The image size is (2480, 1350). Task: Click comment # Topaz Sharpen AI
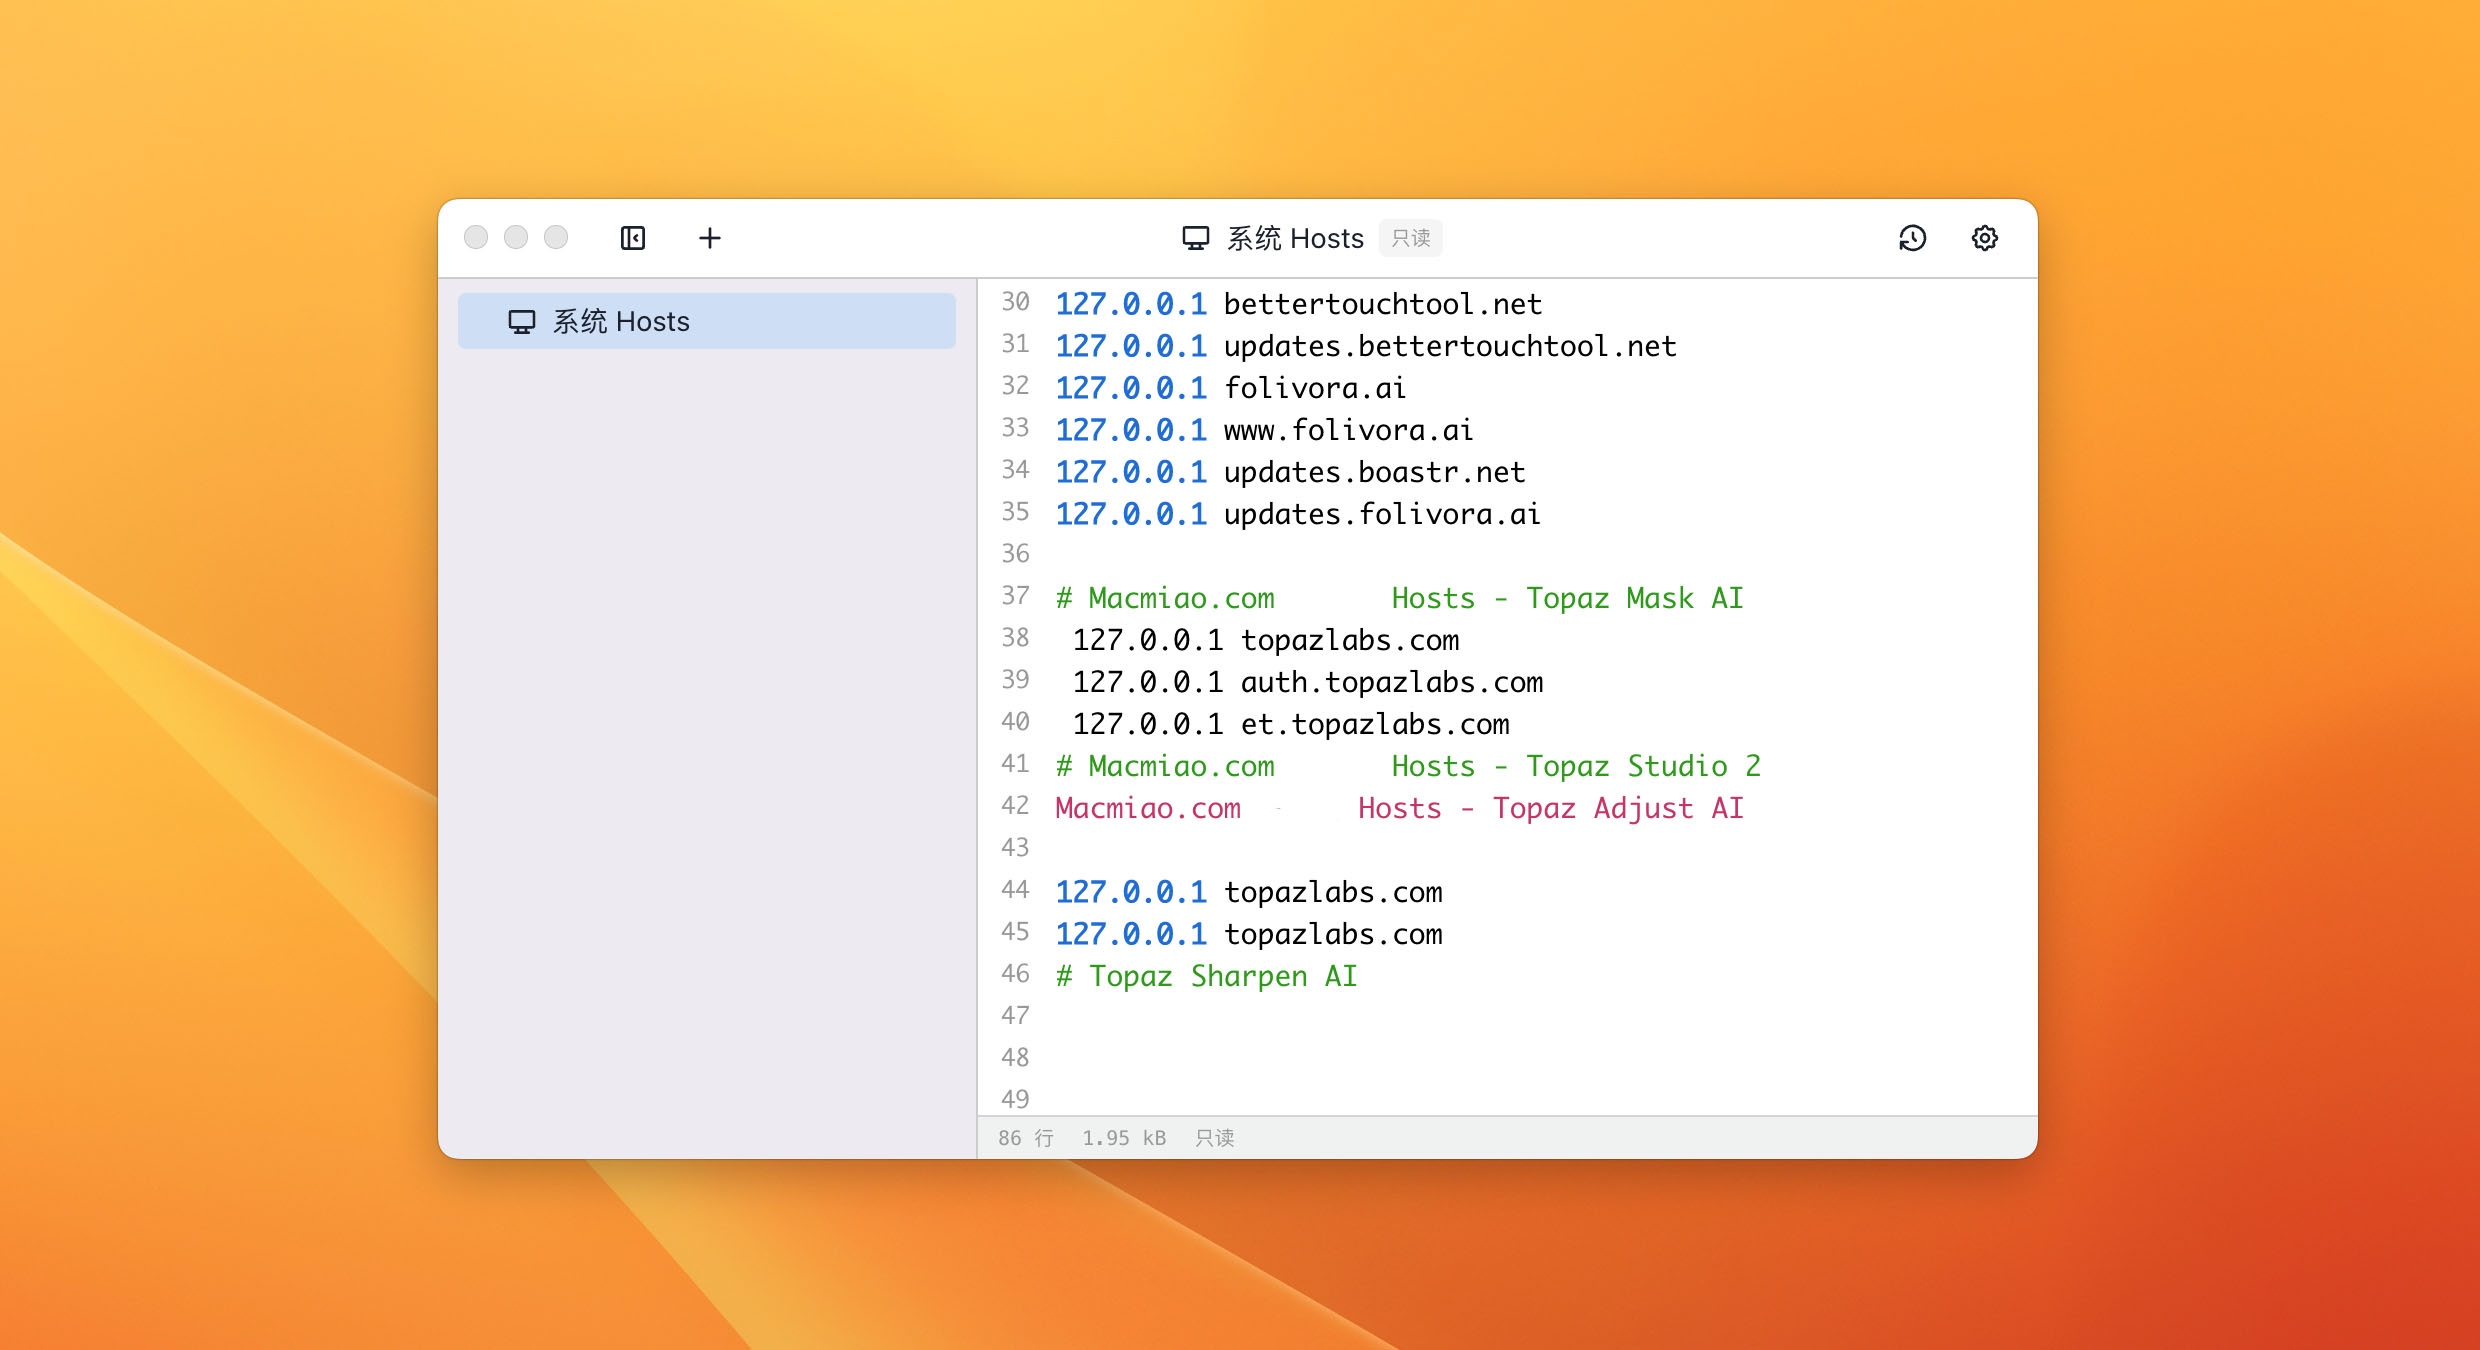1207,976
